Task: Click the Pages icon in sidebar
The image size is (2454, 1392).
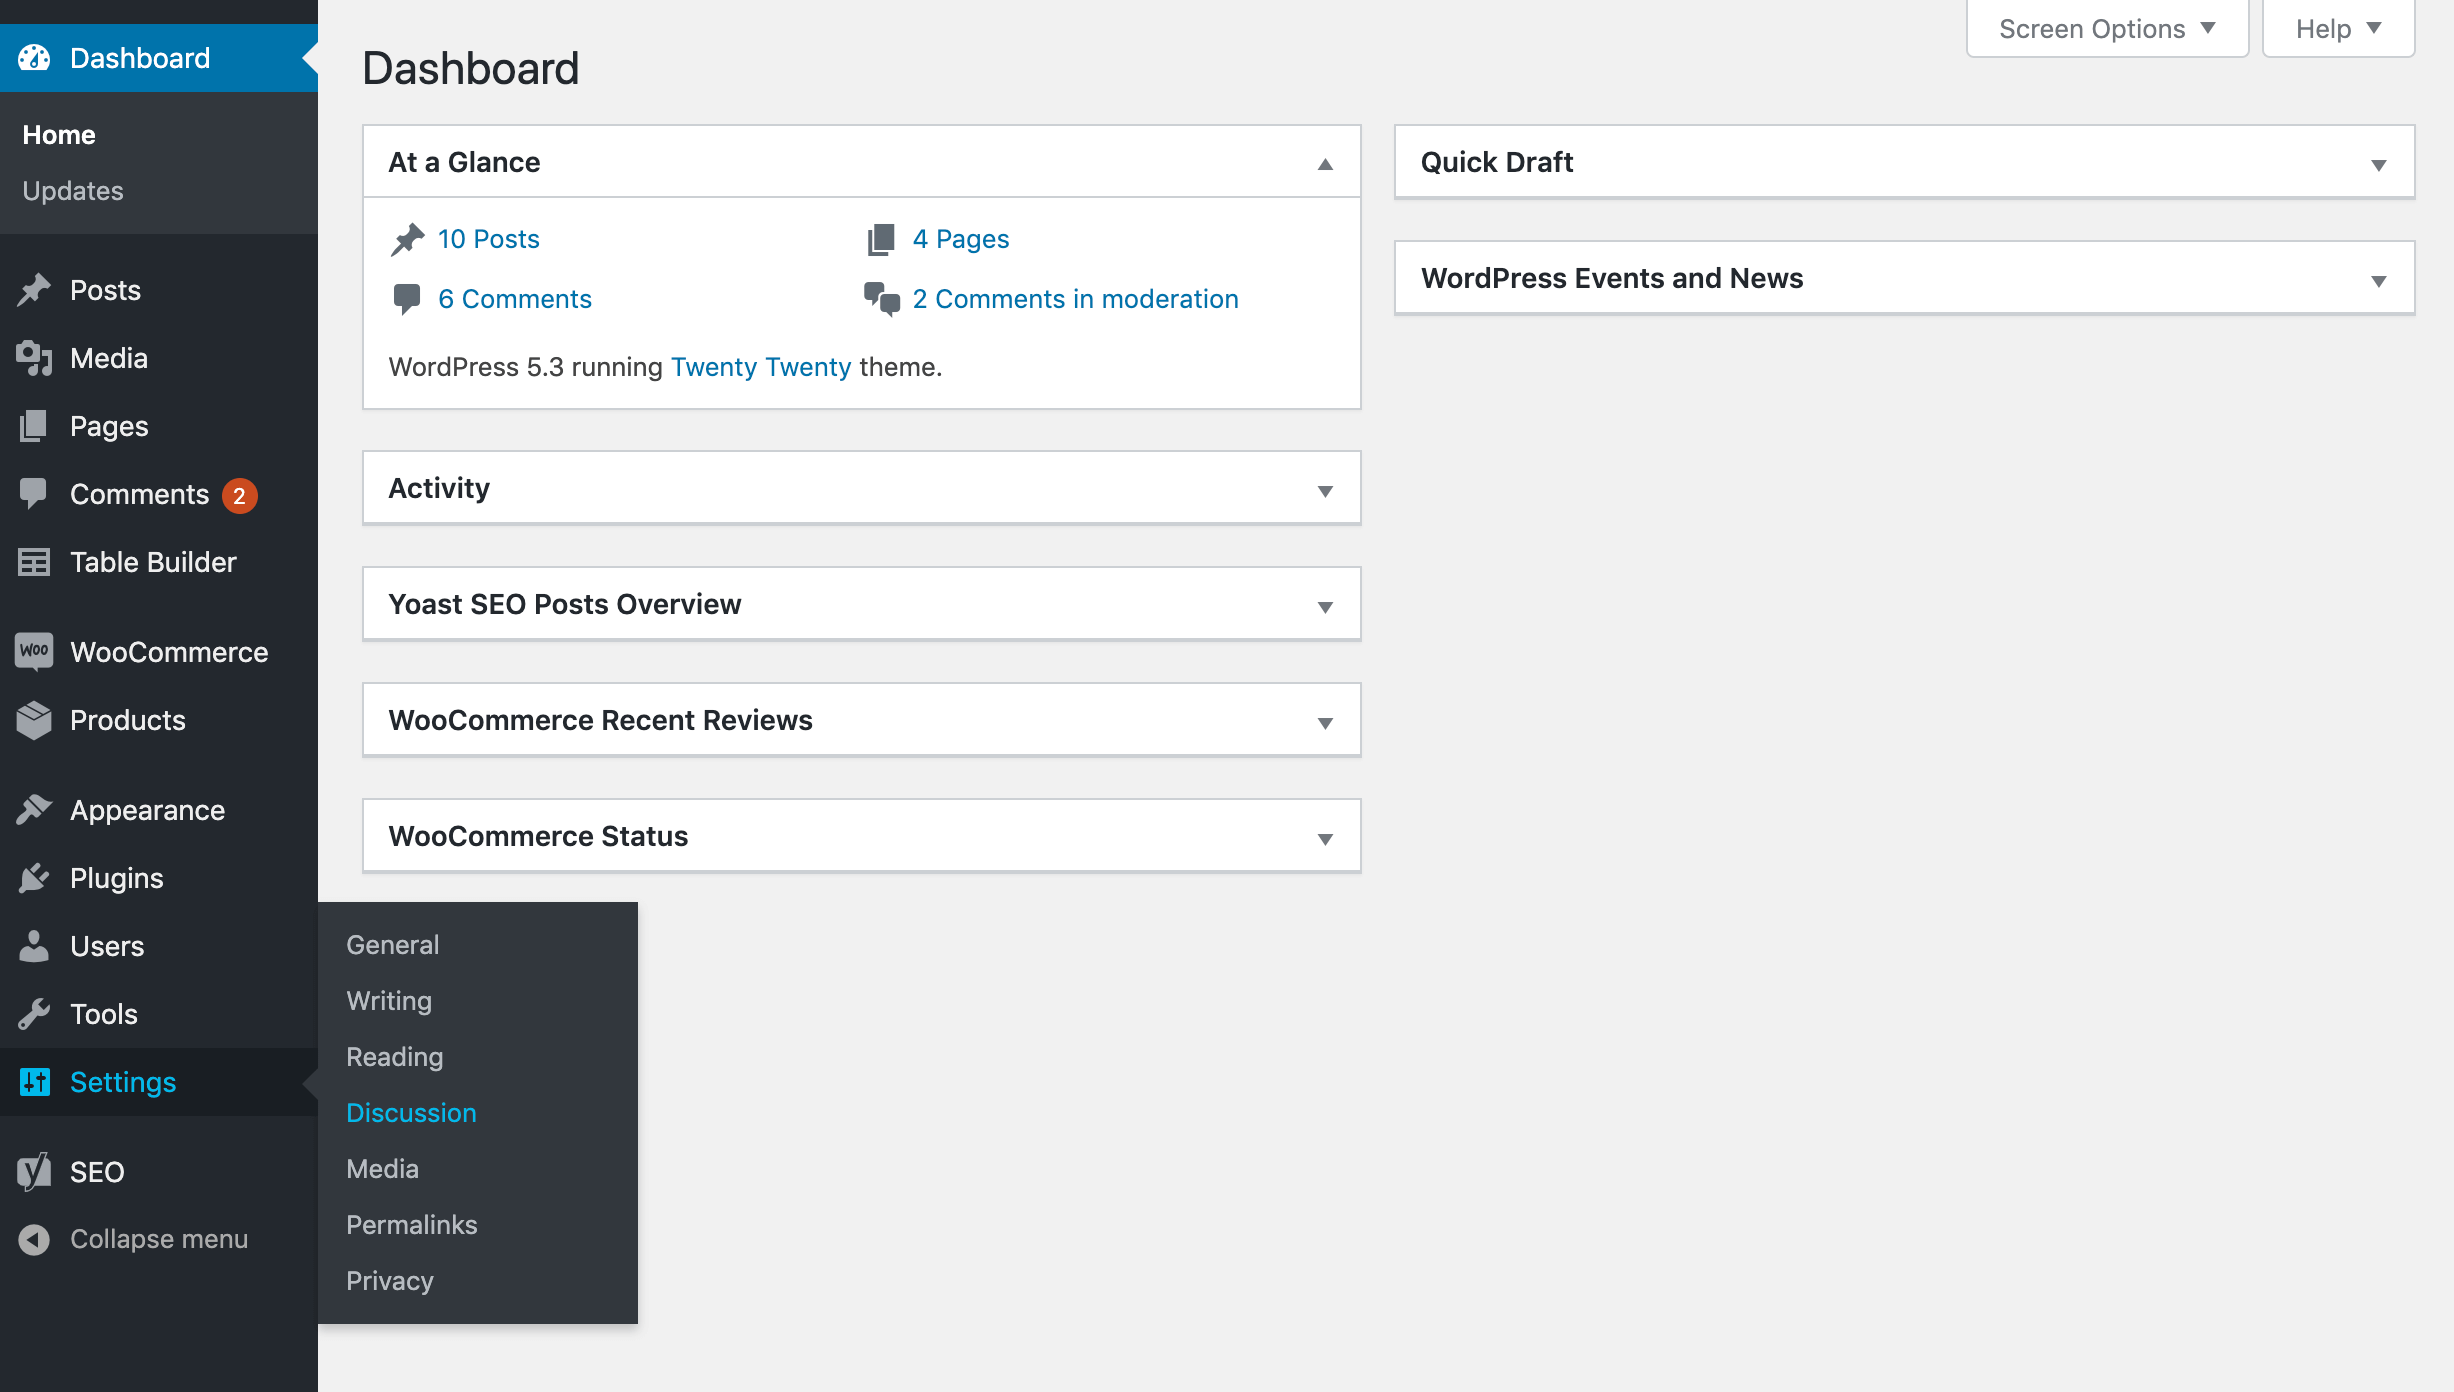Action: pyautogui.click(x=34, y=426)
